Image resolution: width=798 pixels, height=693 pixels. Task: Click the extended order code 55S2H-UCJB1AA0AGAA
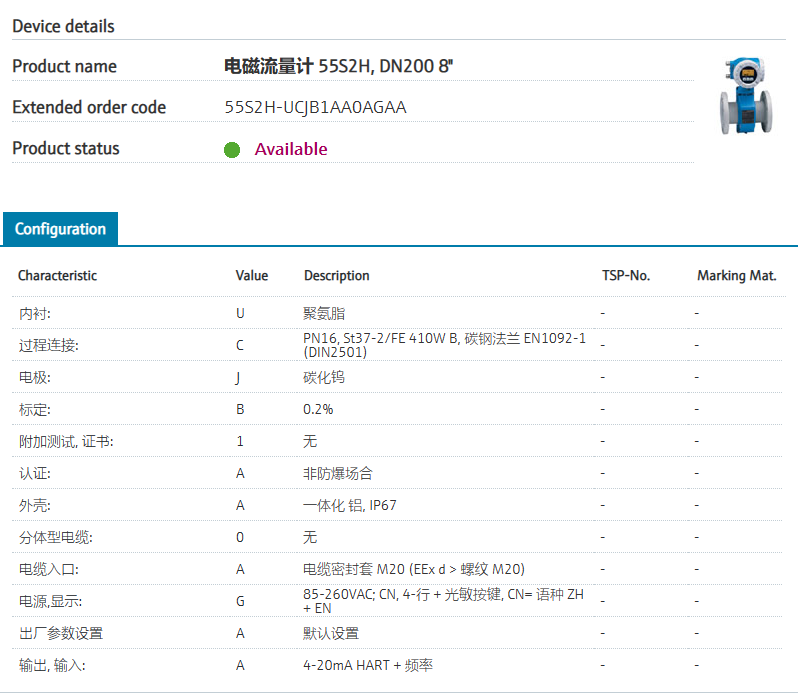pos(315,107)
